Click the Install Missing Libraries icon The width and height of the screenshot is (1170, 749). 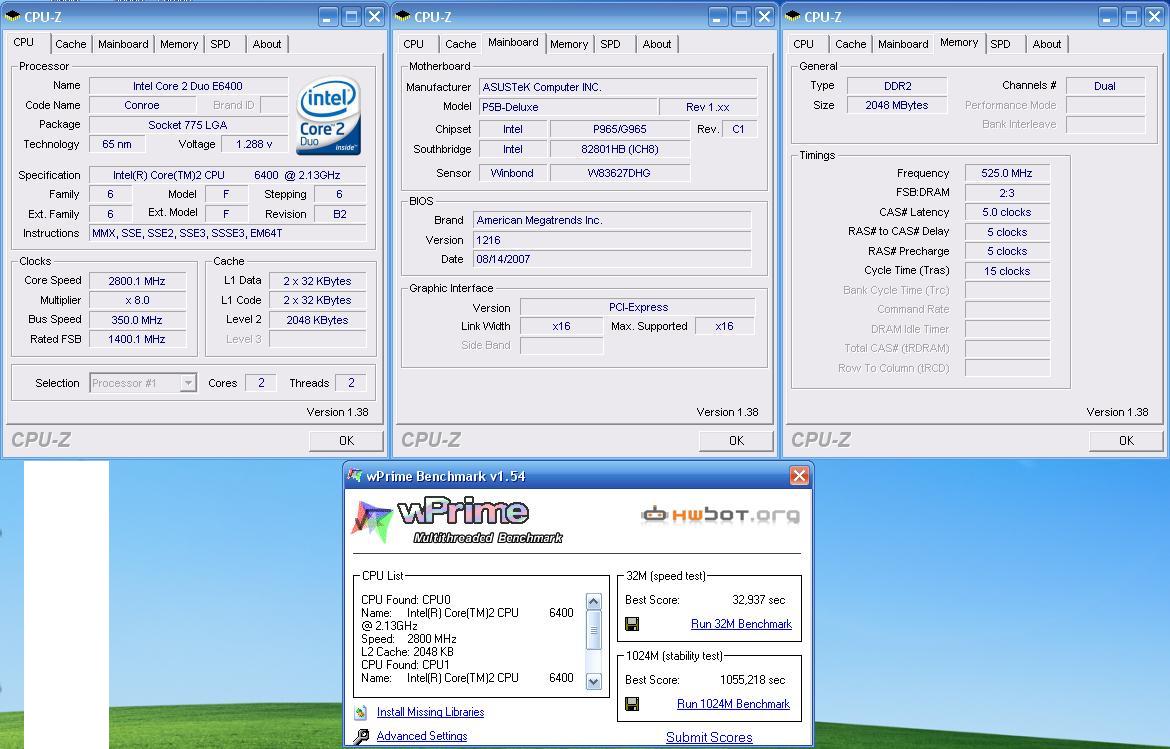(361, 712)
